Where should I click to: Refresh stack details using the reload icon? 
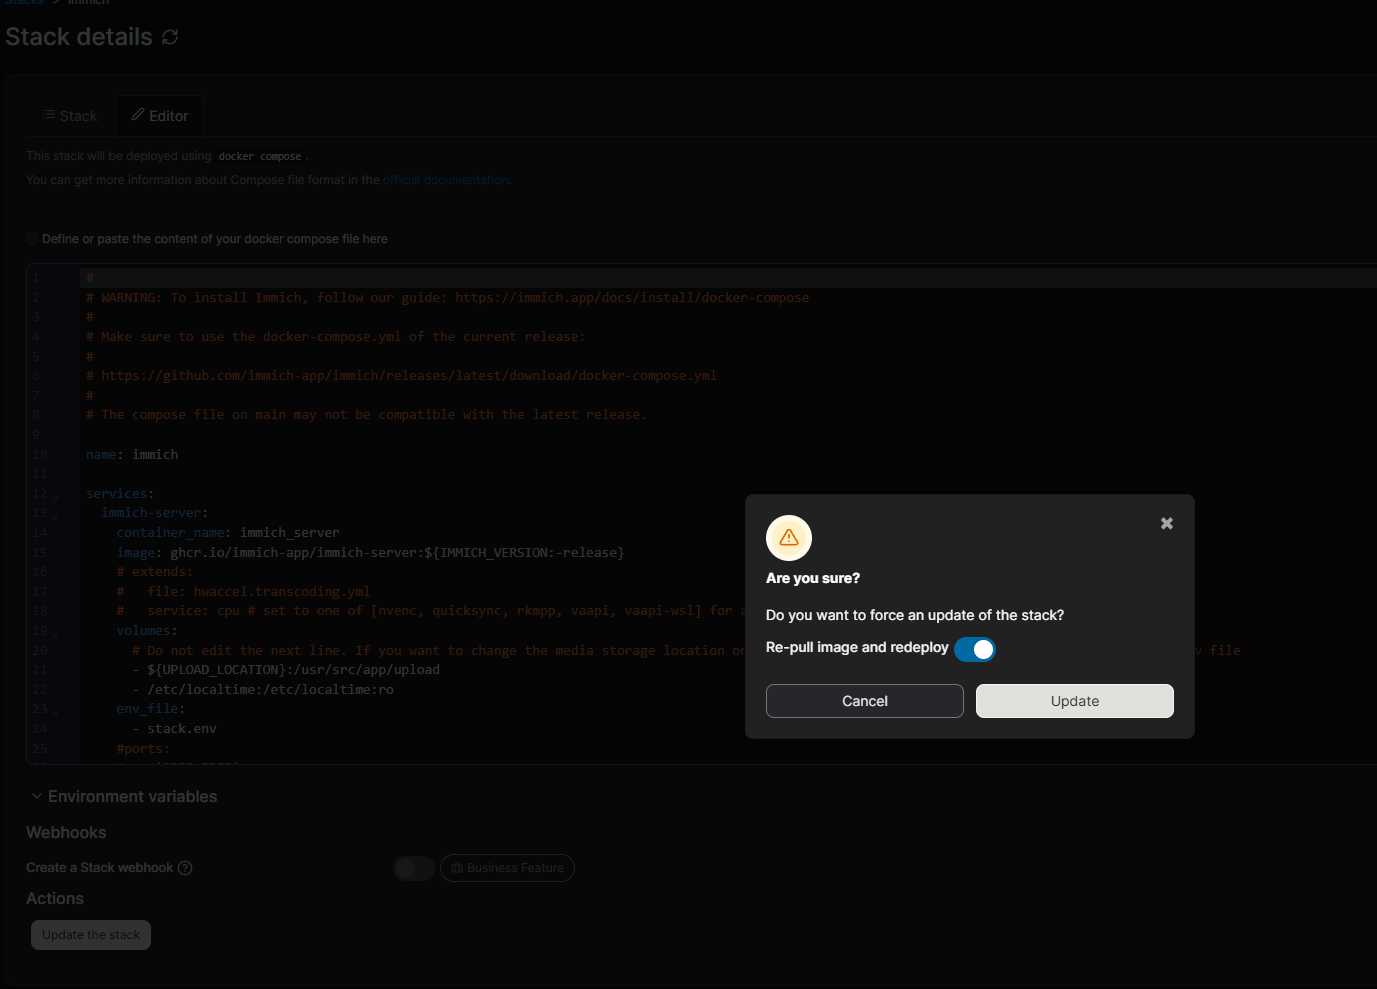(170, 37)
